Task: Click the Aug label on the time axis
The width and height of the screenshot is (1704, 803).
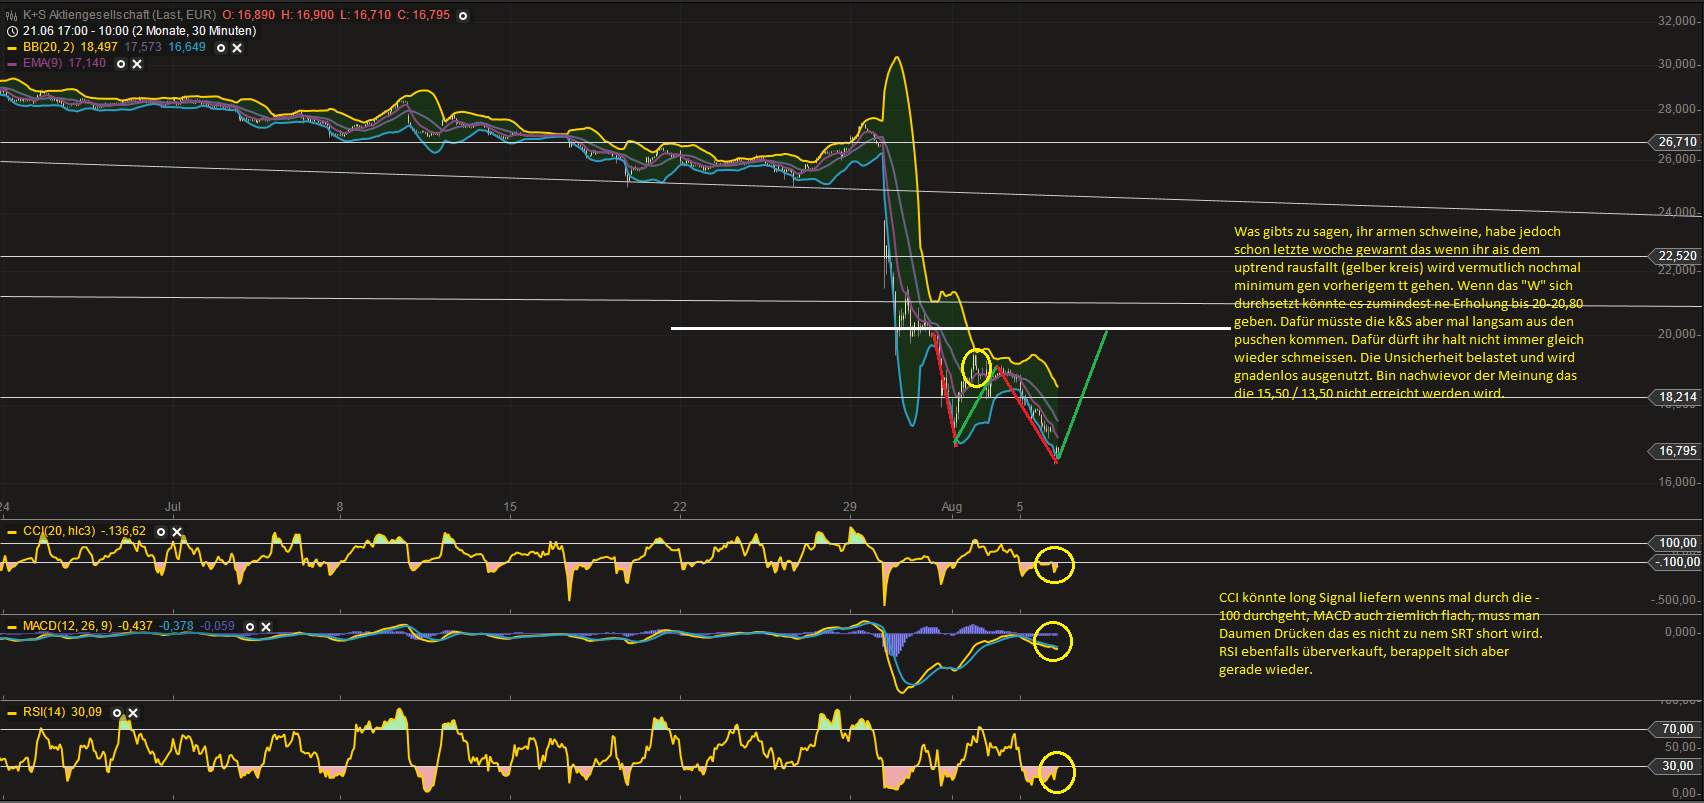Action: click(x=952, y=507)
